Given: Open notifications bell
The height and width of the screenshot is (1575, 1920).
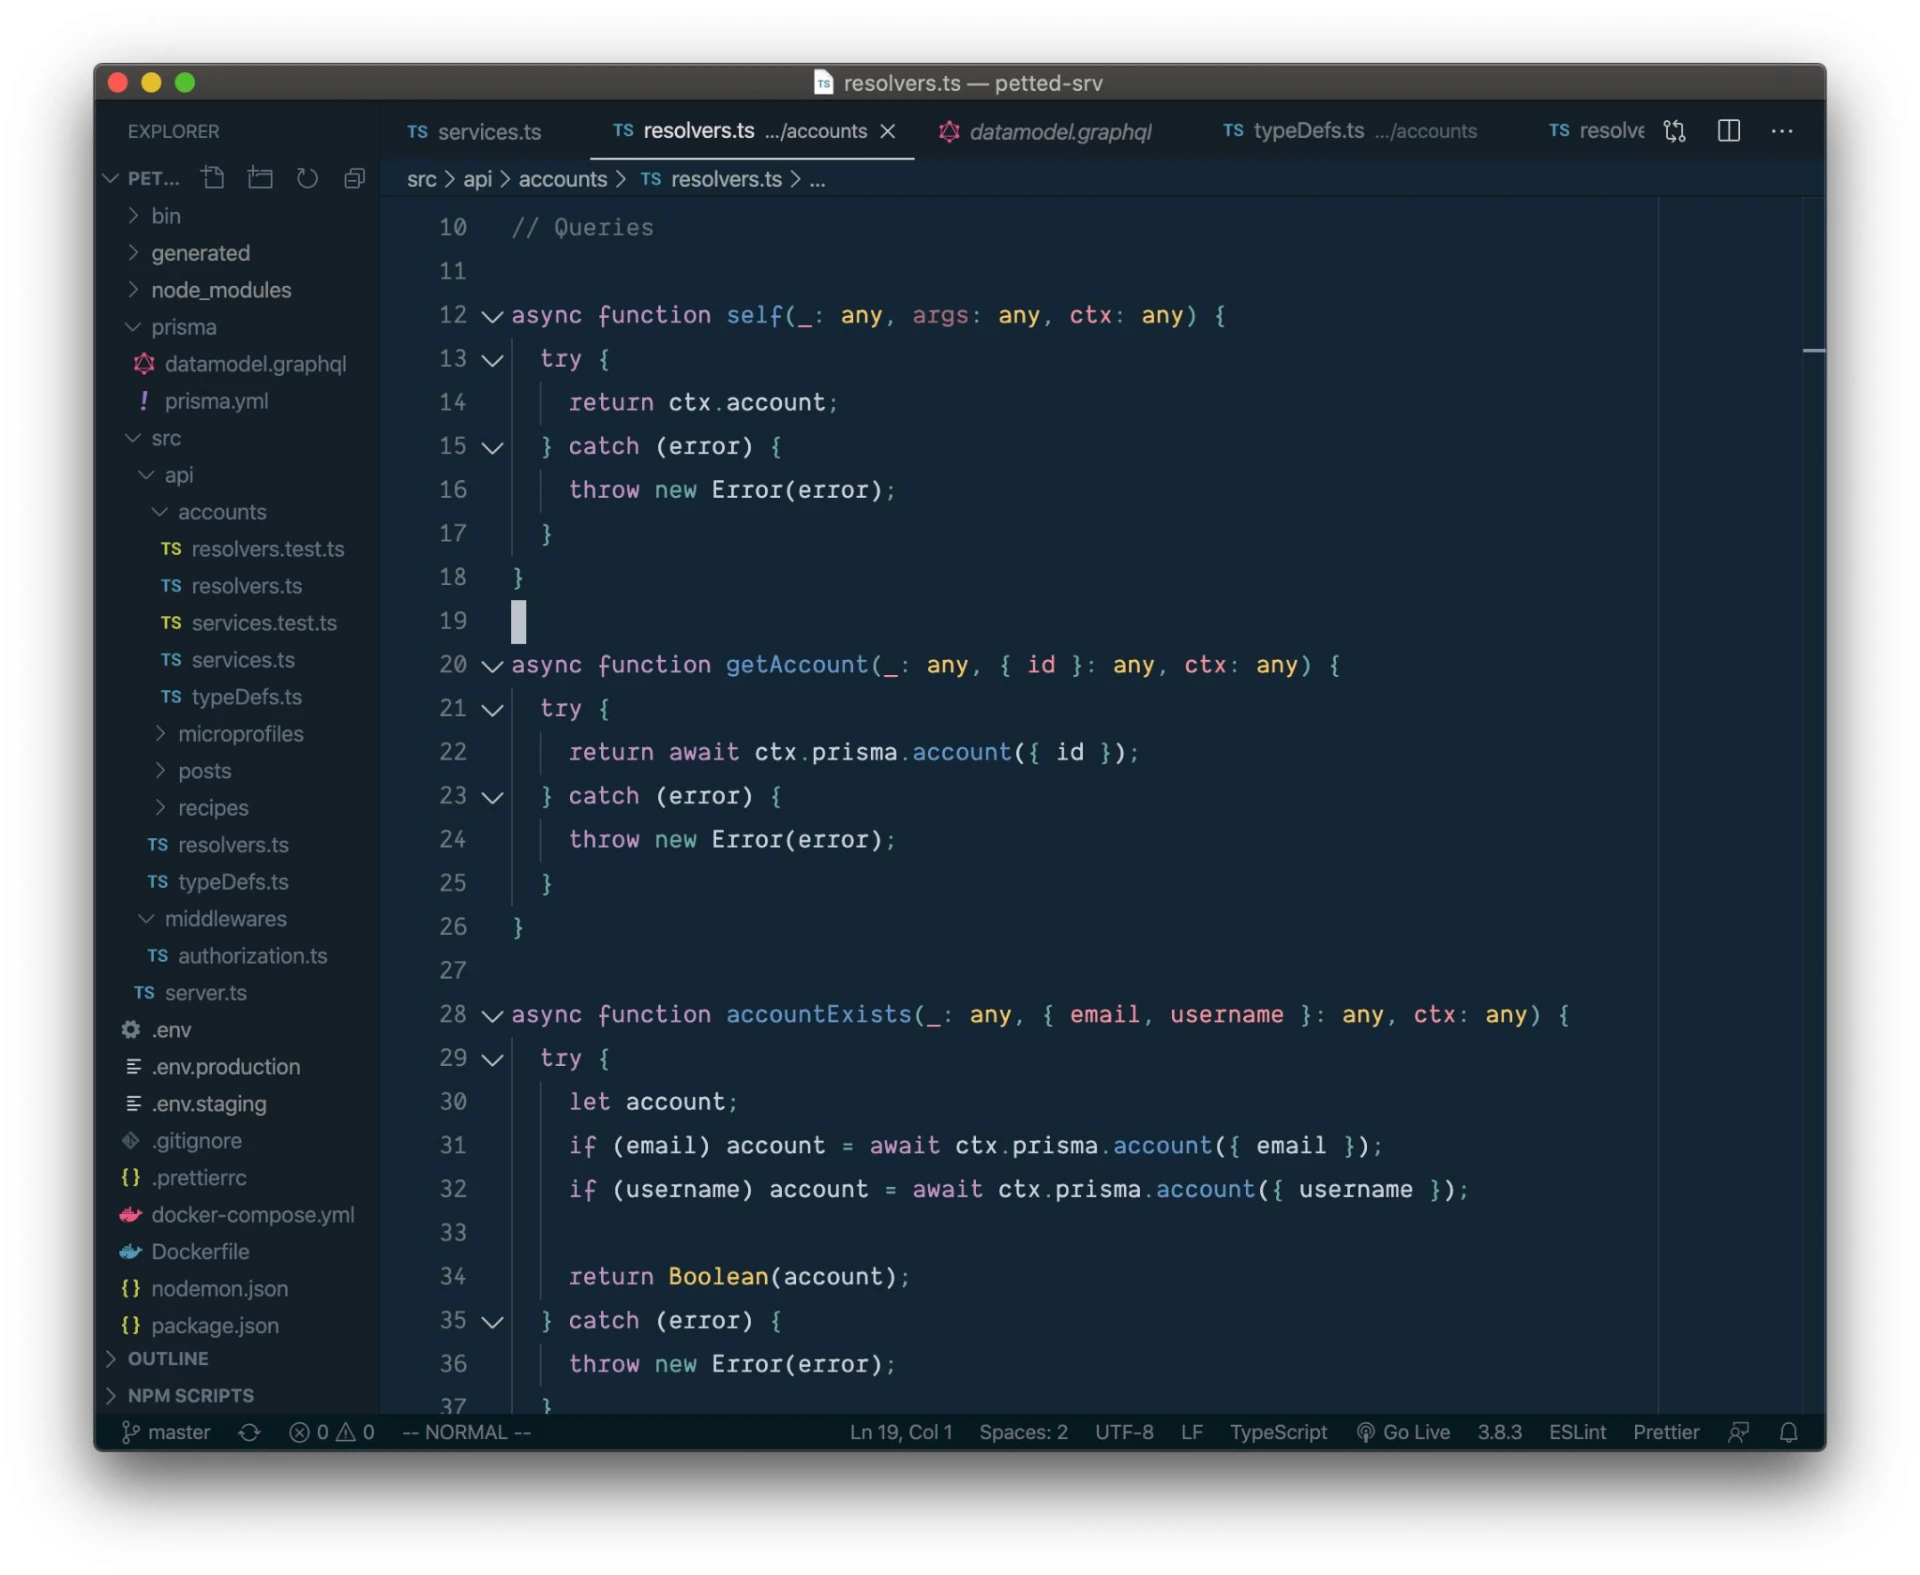Looking at the screenshot, I should pos(1788,1432).
